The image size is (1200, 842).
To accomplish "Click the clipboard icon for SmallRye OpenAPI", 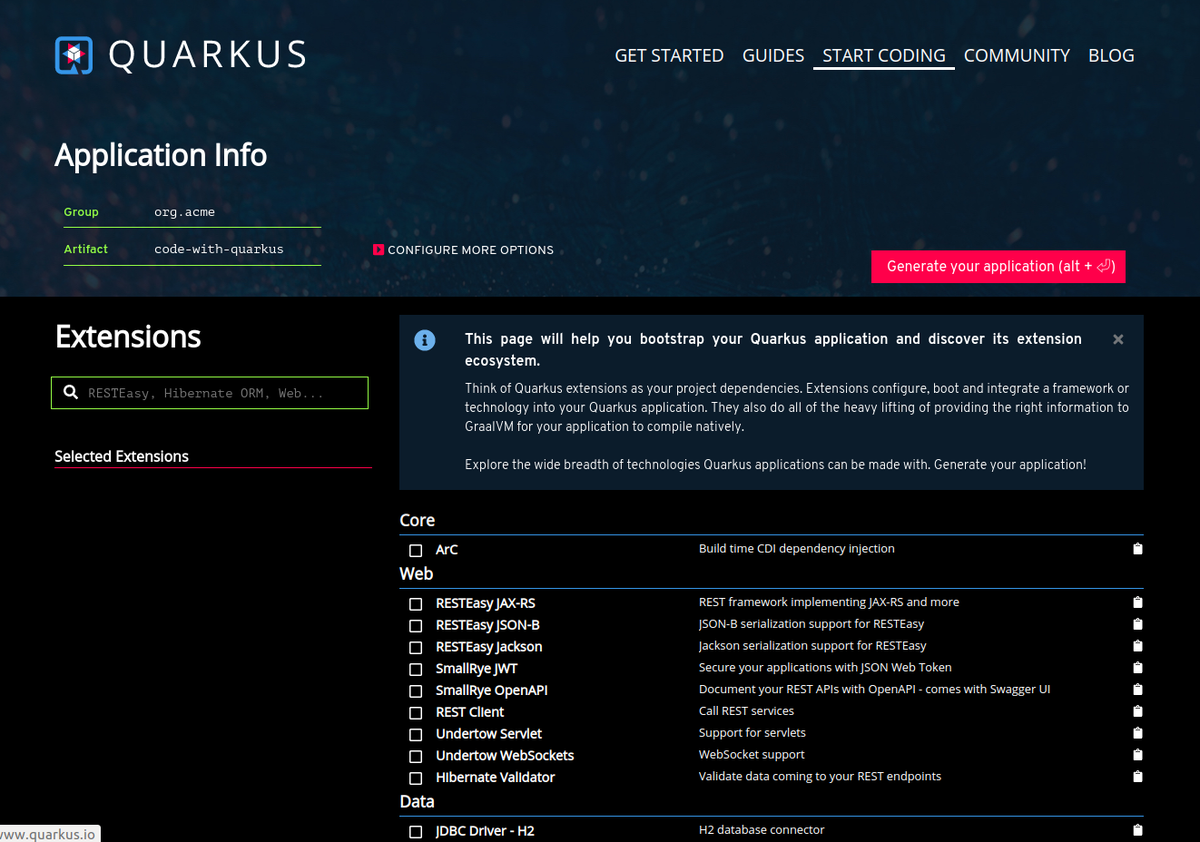I will click(x=1137, y=689).
